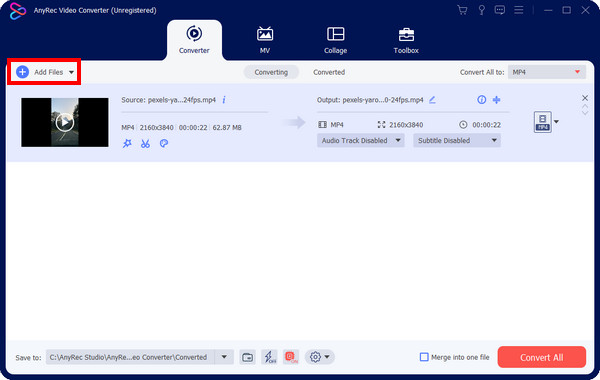600x380 pixels.
Task: Toggle the red GPU ON icon
Action: (x=291, y=357)
